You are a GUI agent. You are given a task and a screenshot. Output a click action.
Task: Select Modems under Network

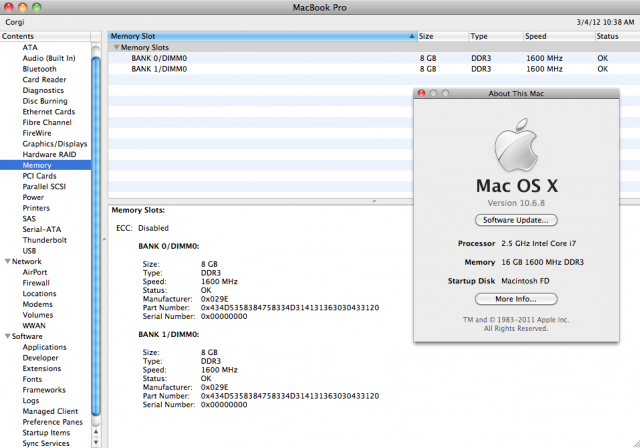pyautogui.click(x=38, y=304)
